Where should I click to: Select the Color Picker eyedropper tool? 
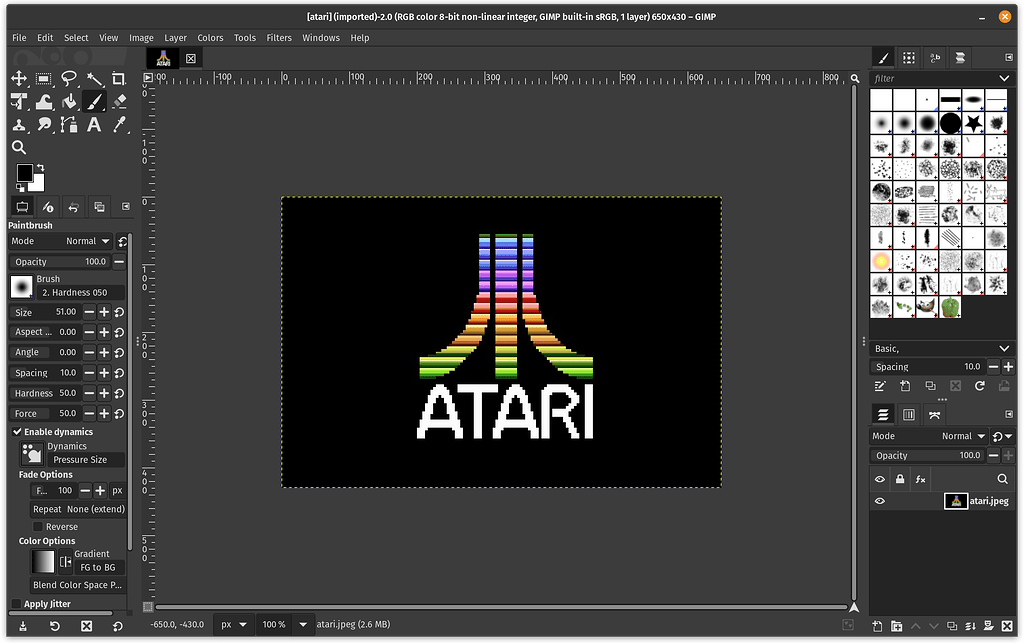coord(119,125)
